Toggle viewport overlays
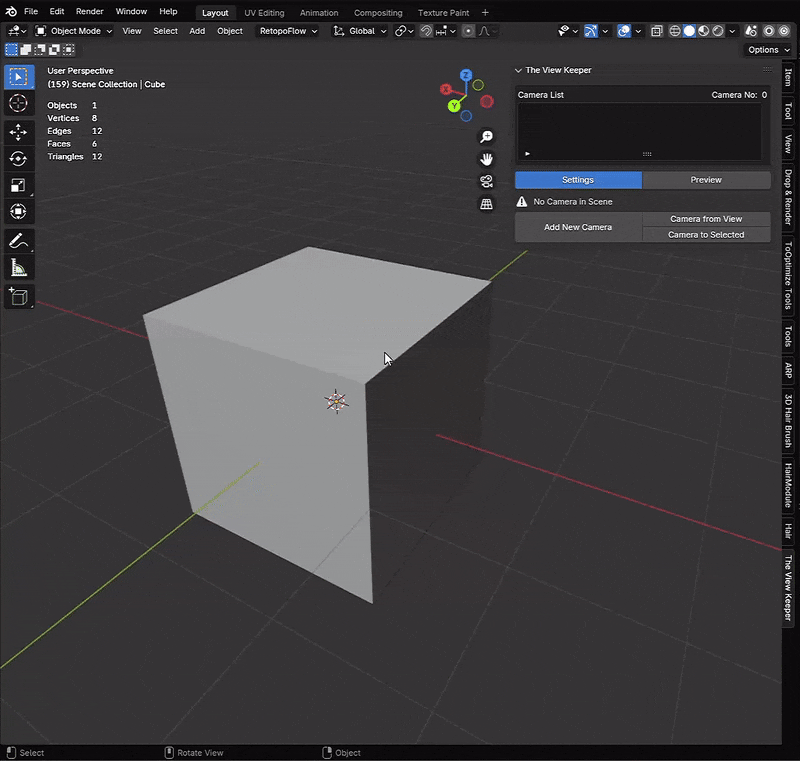Viewport: 800px width, 761px height. point(624,31)
